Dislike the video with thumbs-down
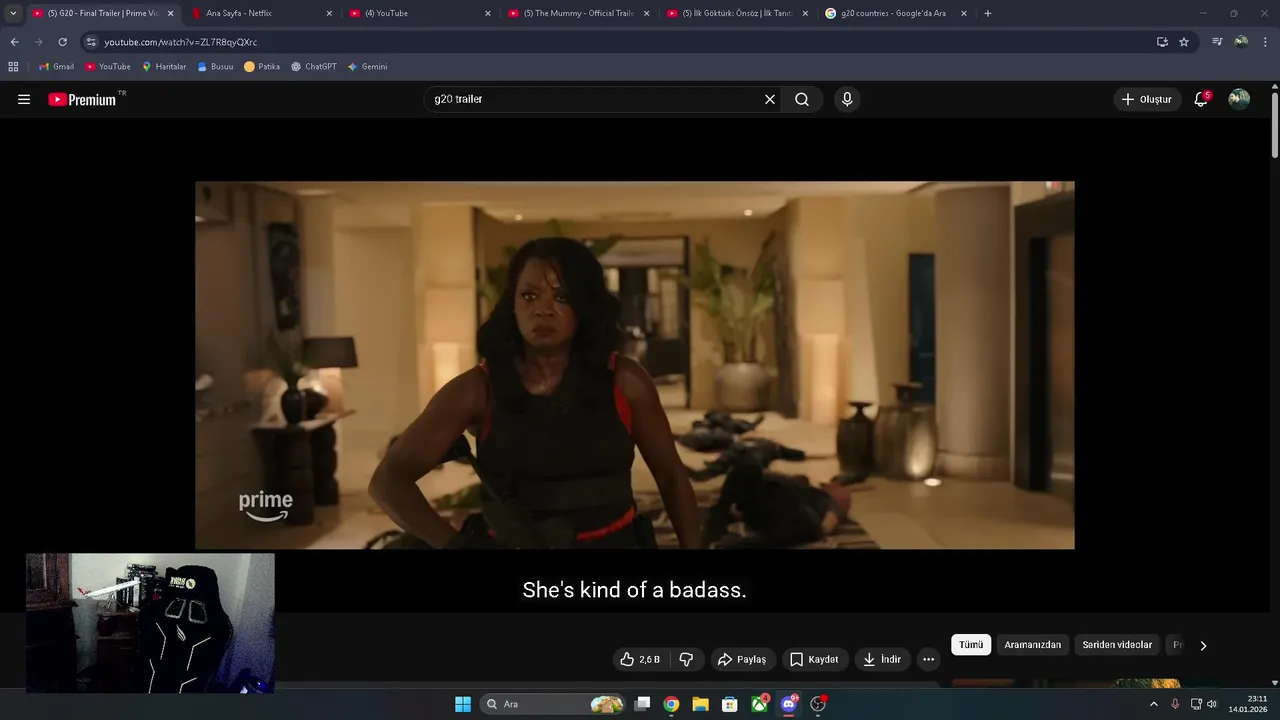Image resolution: width=1280 pixels, height=720 pixels. [x=686, y=659]
